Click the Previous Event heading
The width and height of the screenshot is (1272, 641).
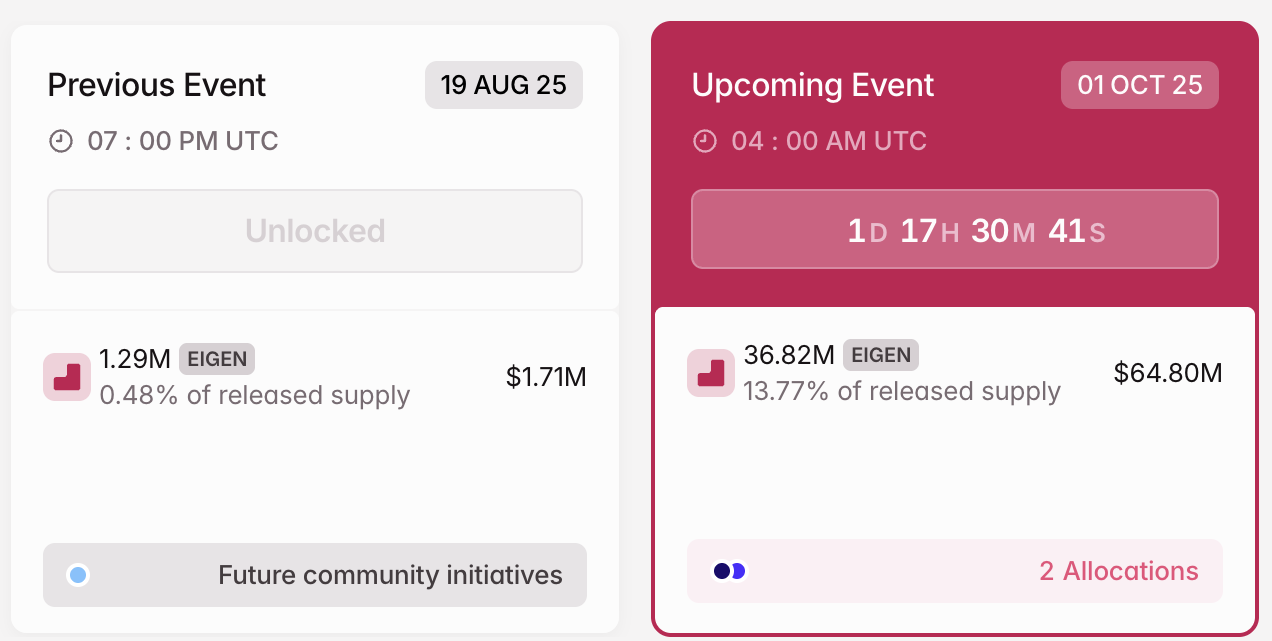tap(157, 85)
